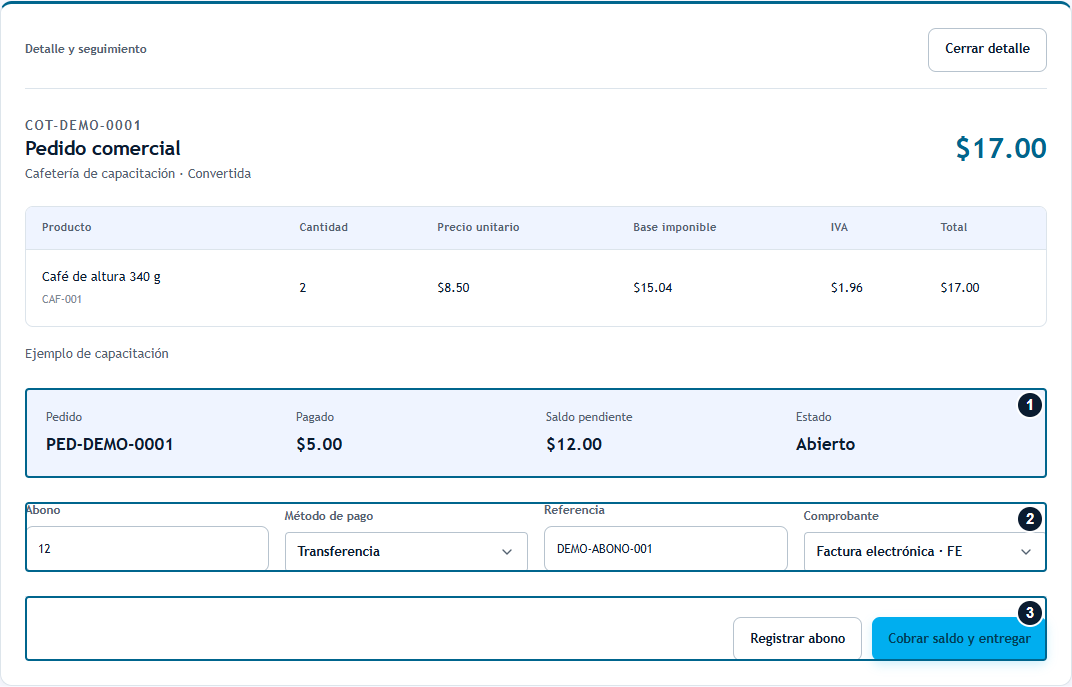Click the Base imponible column header
The width and height of the screenshot is (1072, 687).
pyautogui.click(x=674, y=227)
